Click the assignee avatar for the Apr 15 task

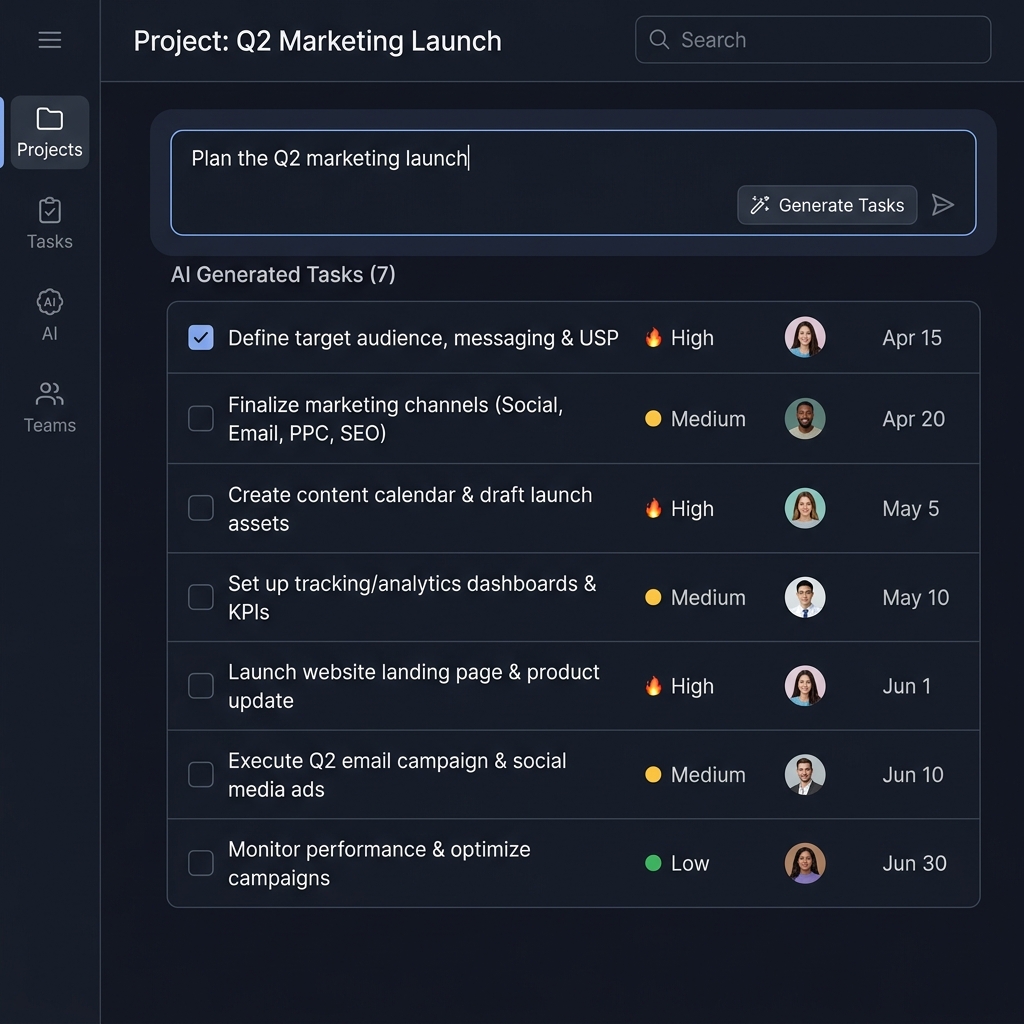(805, 337)
